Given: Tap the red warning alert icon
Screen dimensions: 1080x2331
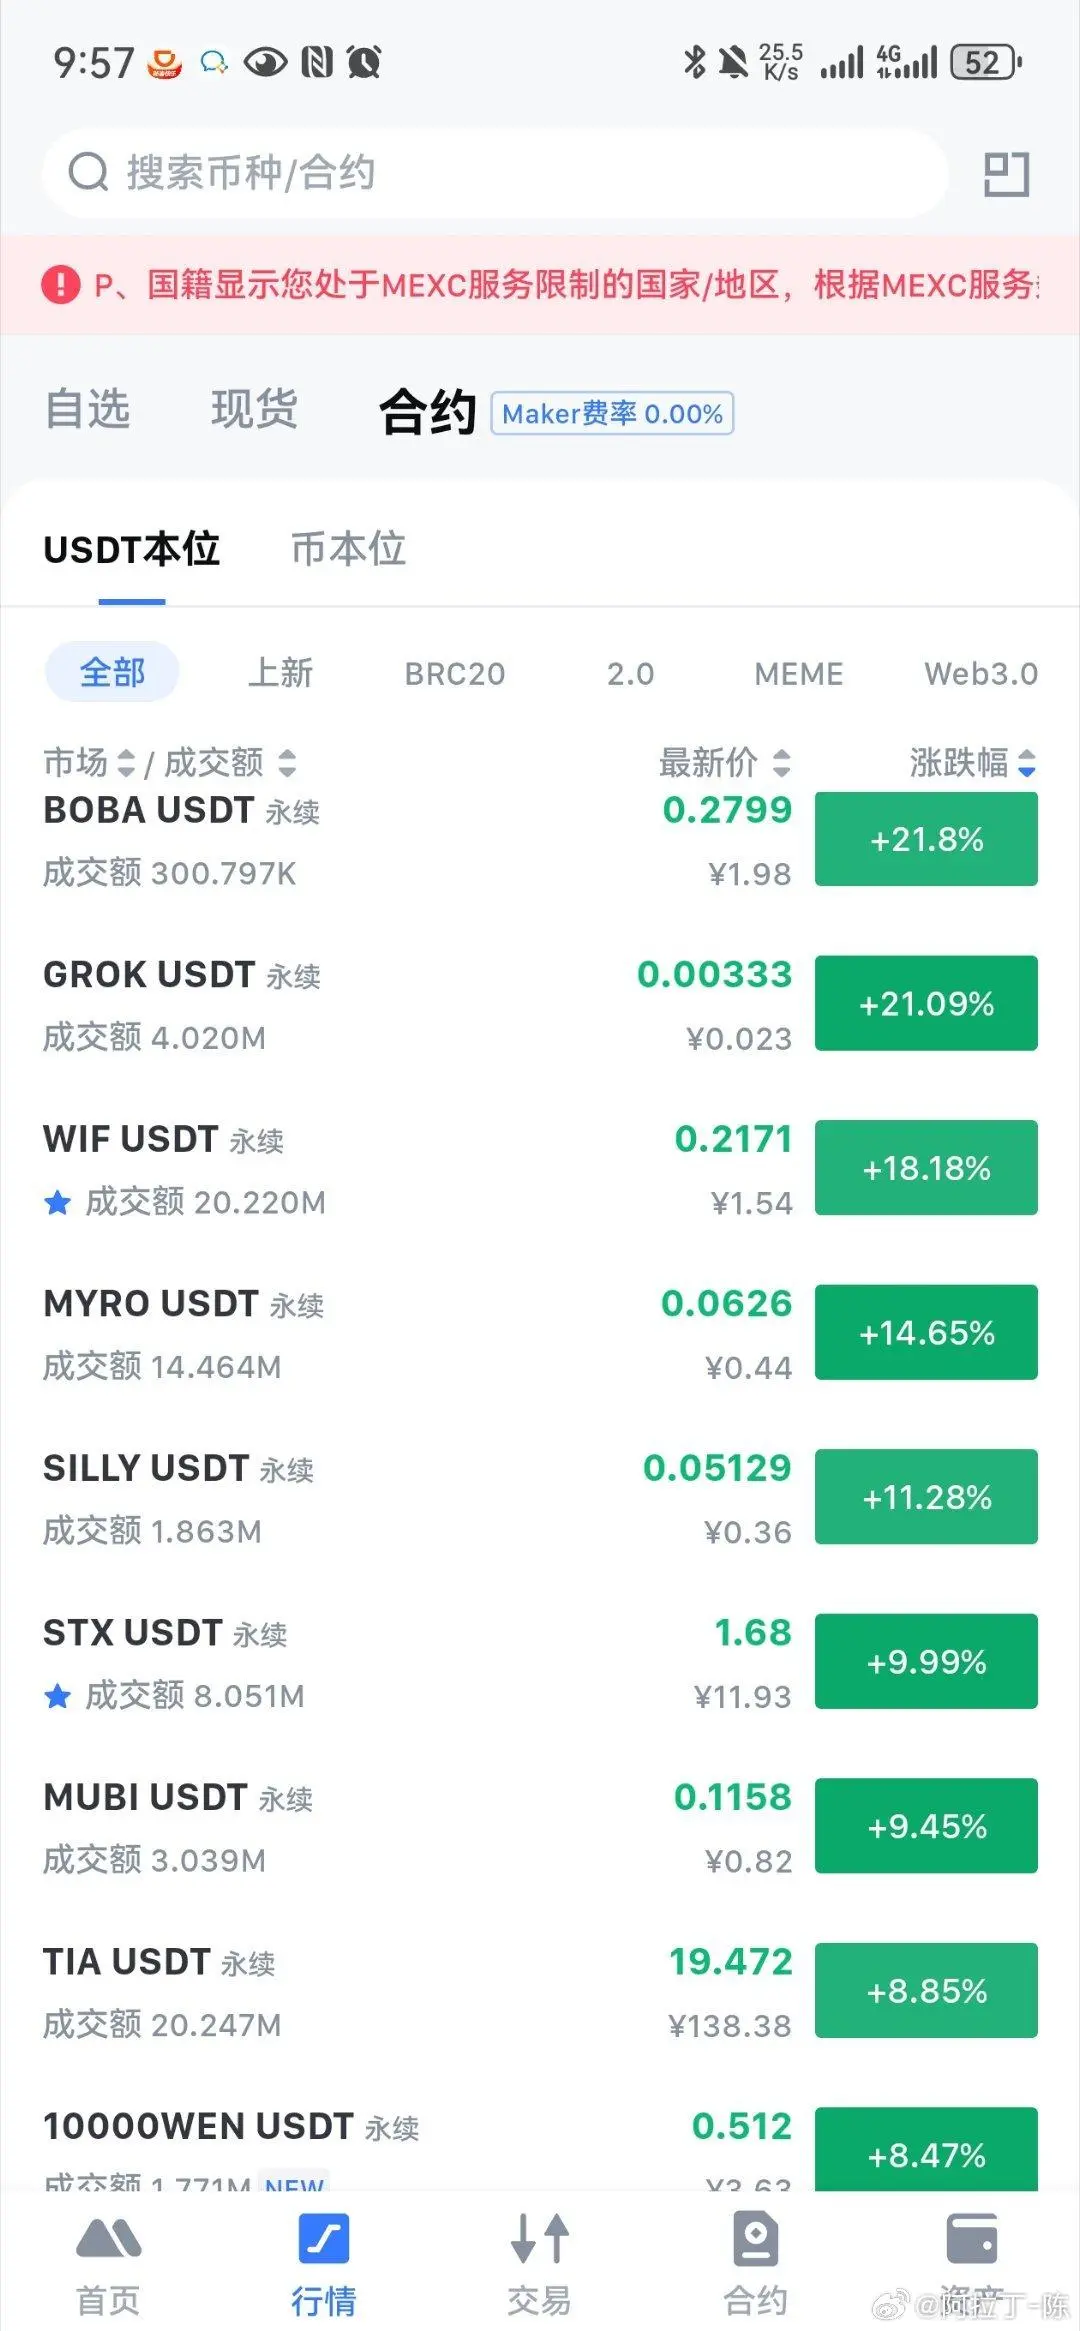Looking at the screenshot, I should [61, 285].
